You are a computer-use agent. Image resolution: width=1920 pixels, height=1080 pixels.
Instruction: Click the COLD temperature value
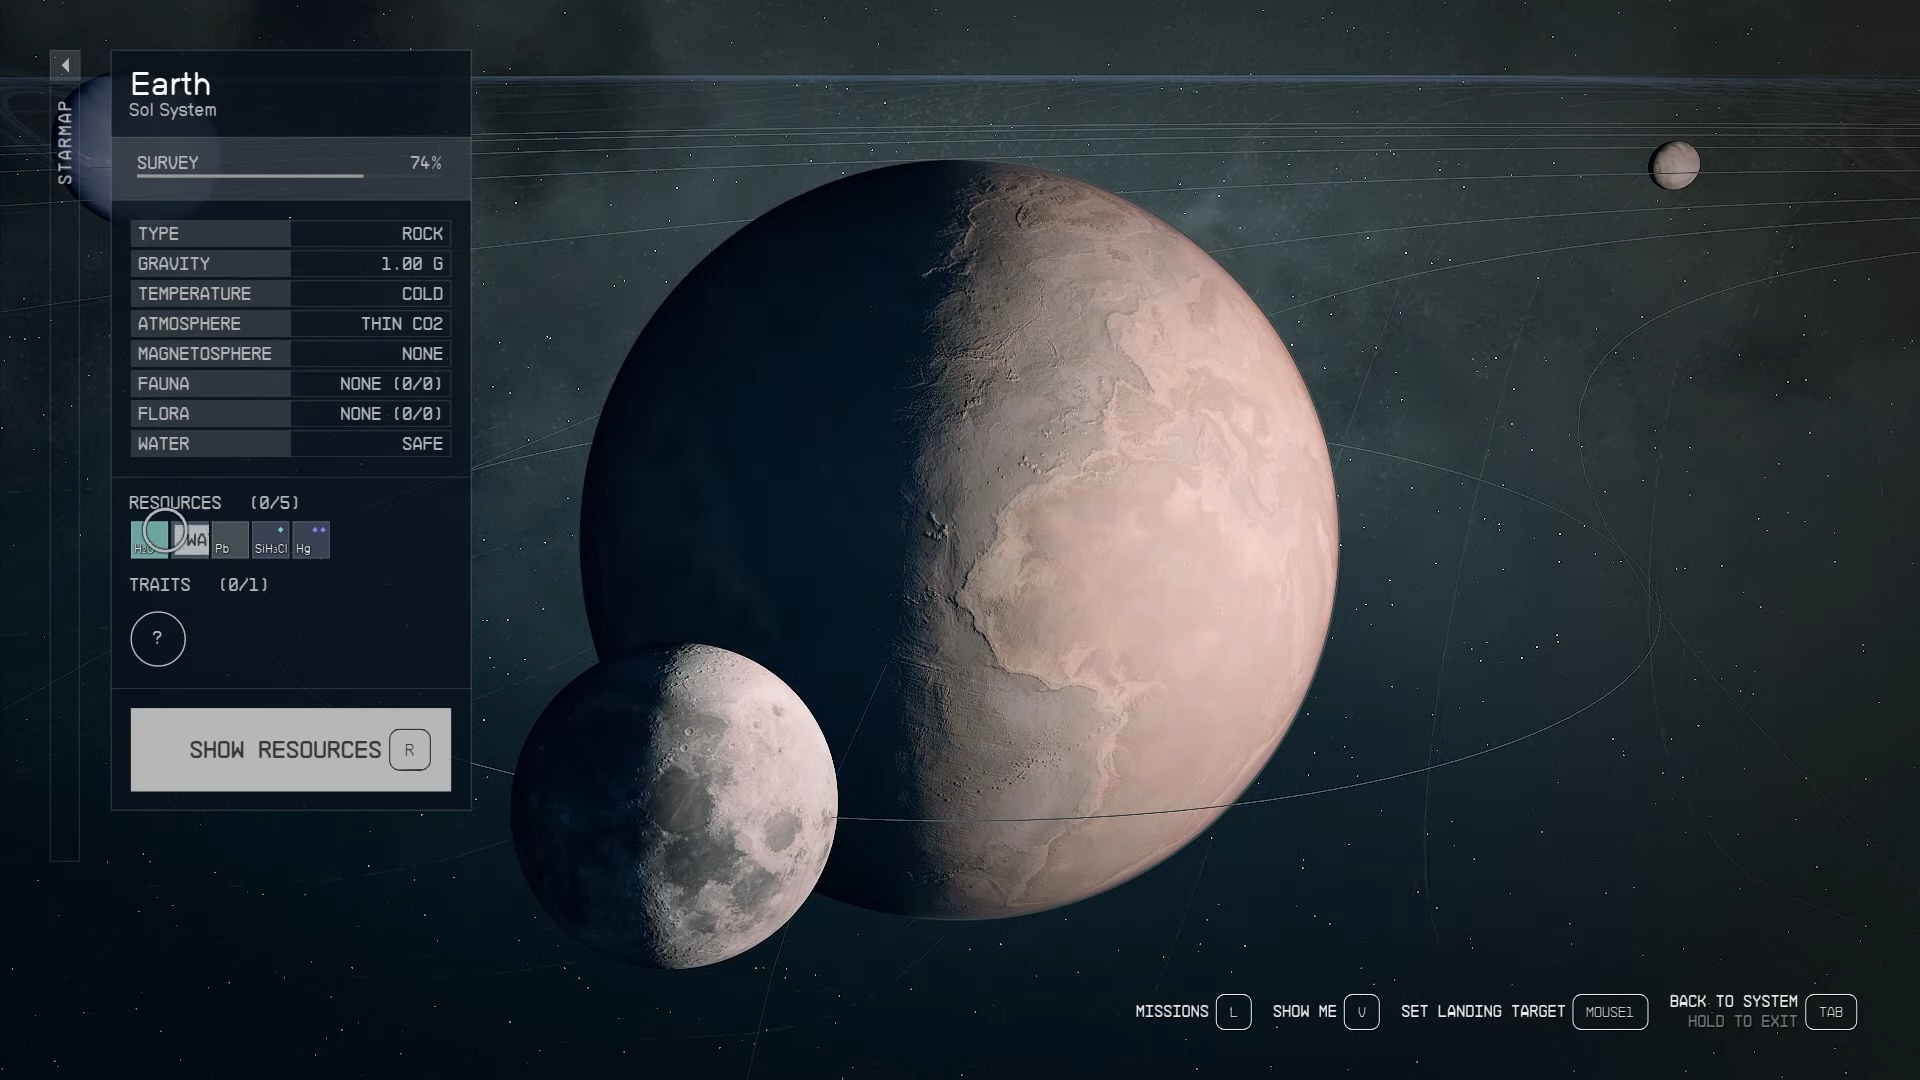[x=422, y=294]
